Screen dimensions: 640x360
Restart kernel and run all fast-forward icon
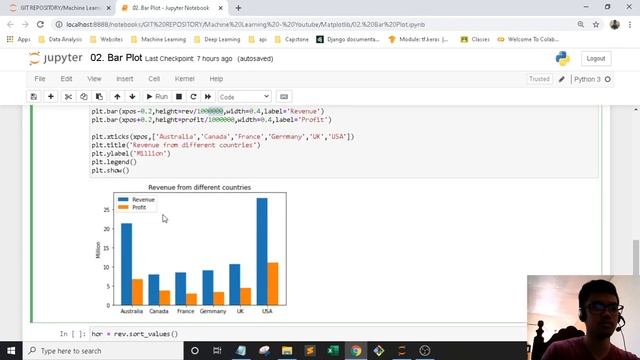pyautogui.click(x=208, y=97)
